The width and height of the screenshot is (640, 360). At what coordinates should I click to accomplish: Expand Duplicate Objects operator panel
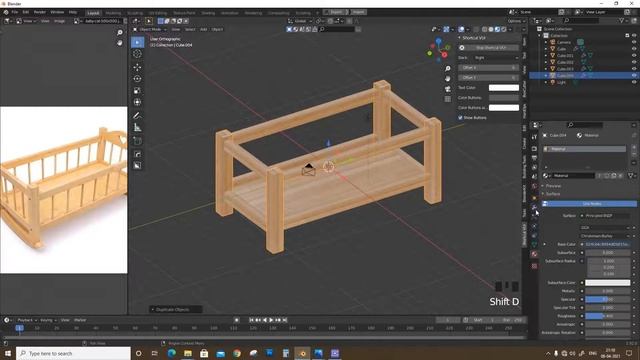[176, 309]
